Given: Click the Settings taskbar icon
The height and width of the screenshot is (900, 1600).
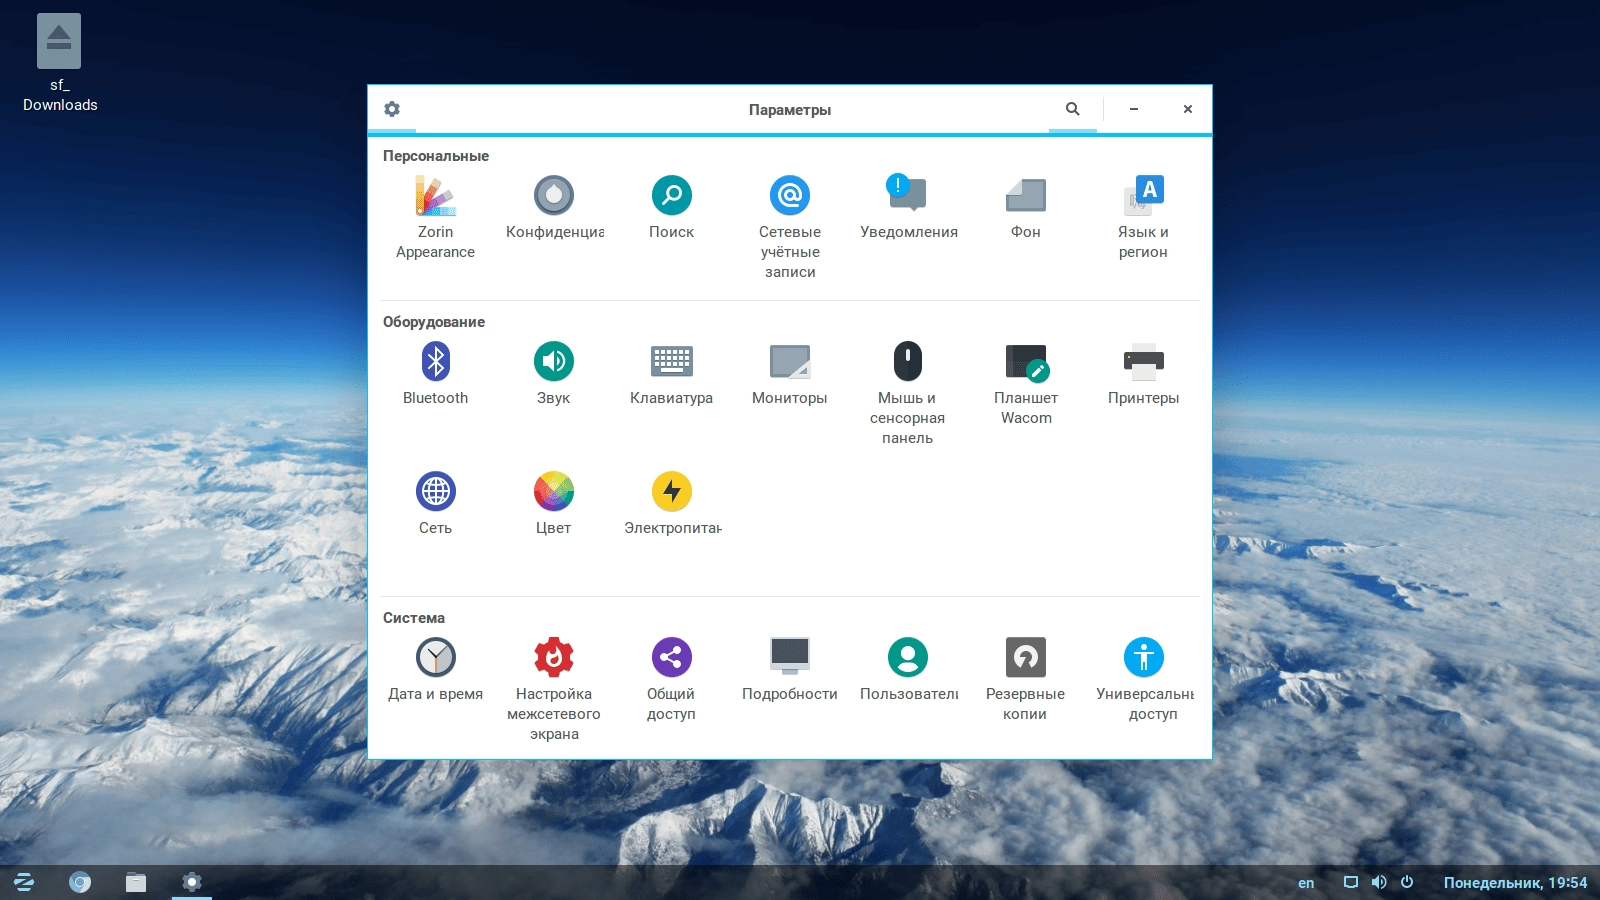Looking at the screenshot, I should tap(192, 882).
